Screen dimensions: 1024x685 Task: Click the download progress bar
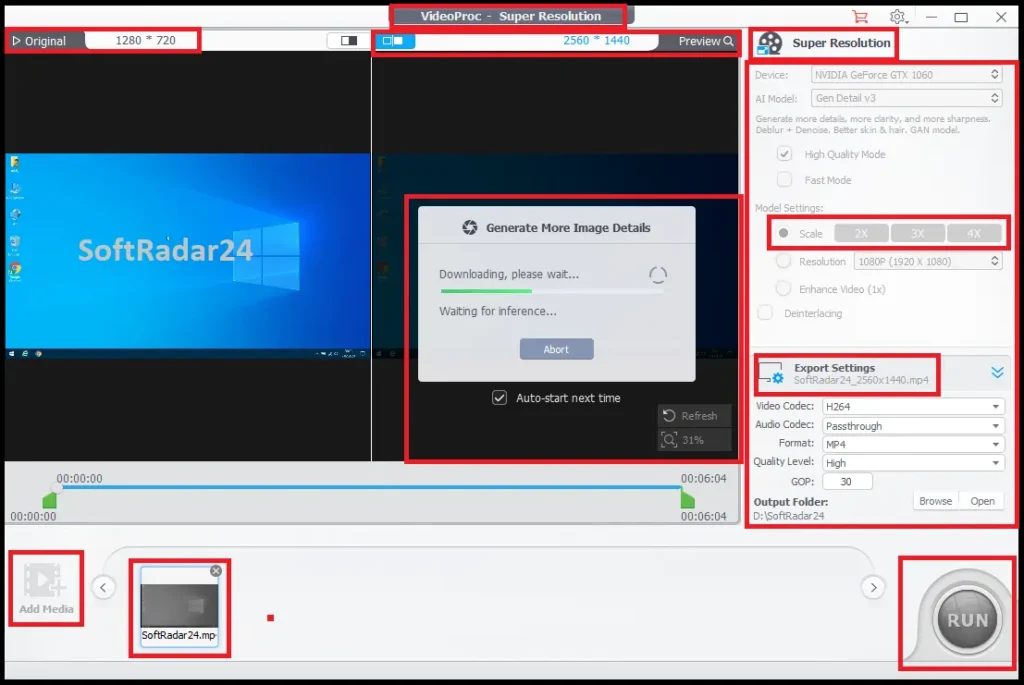tap(552, 291)
